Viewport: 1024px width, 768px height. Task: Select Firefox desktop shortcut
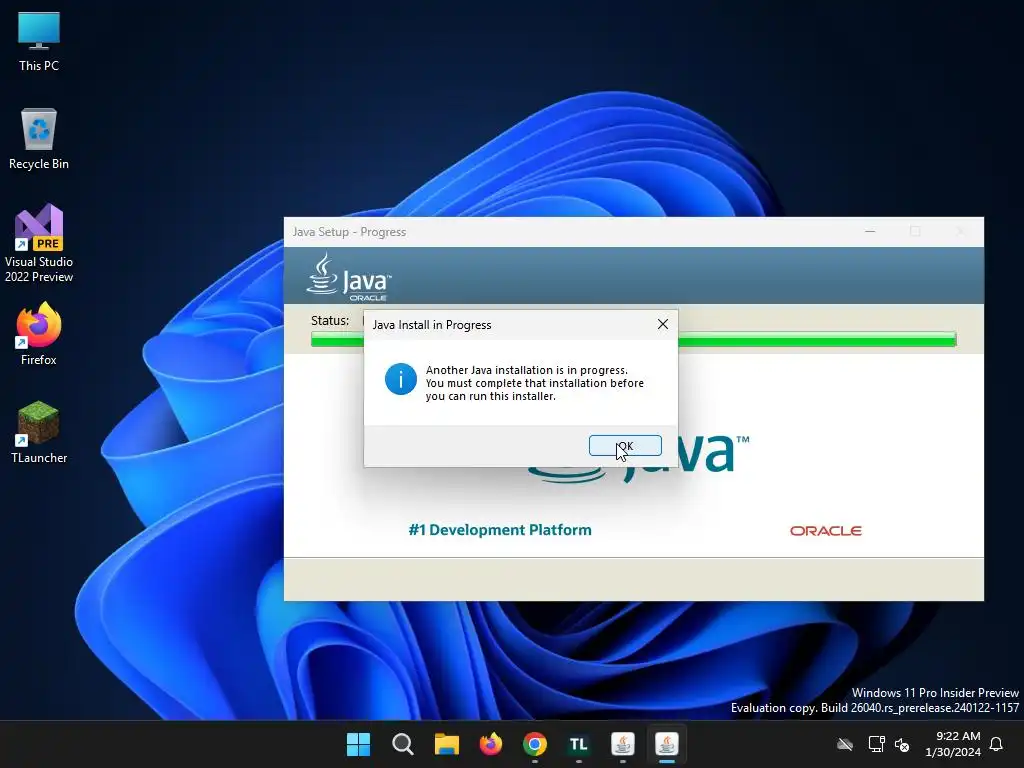39,334
